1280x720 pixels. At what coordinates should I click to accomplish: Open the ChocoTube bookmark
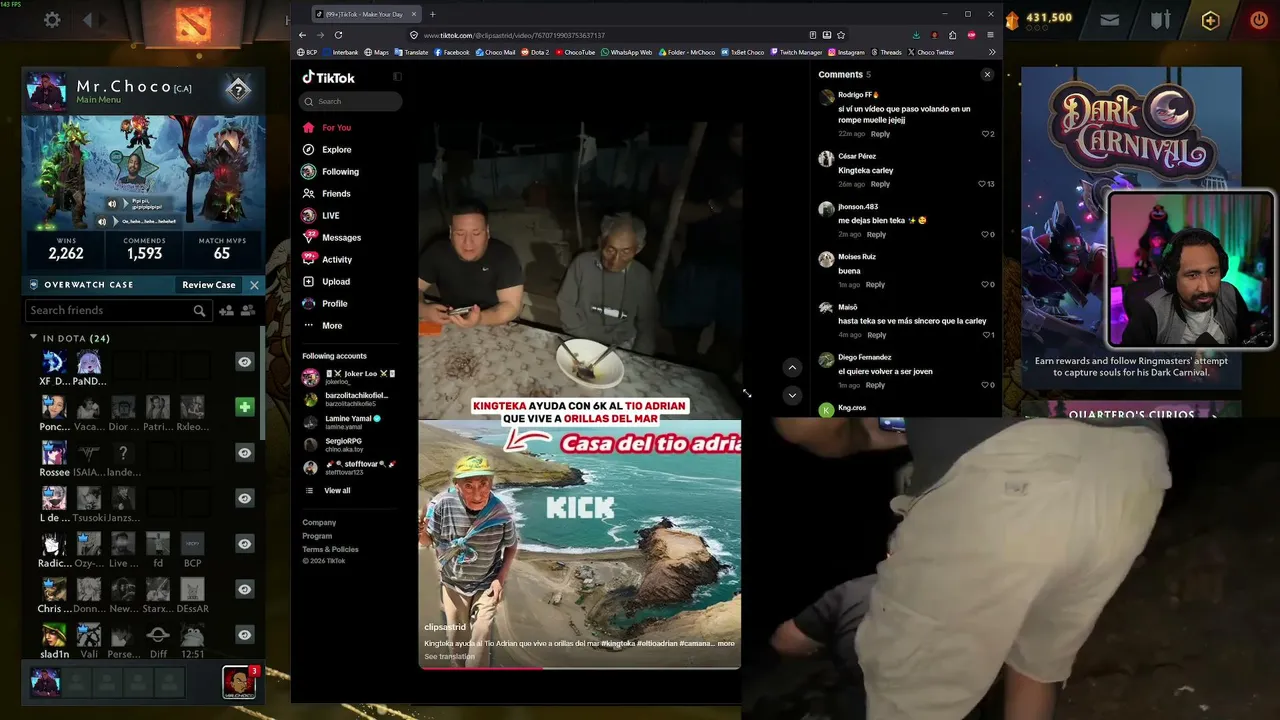[x=575, y=52]
